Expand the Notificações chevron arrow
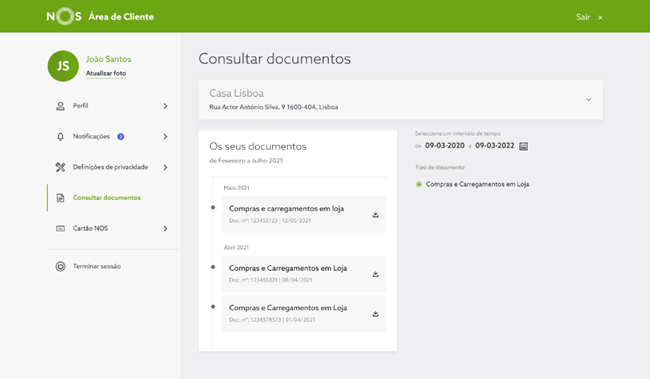This screenshot has height=379, width=650. (x=165, y=137)
